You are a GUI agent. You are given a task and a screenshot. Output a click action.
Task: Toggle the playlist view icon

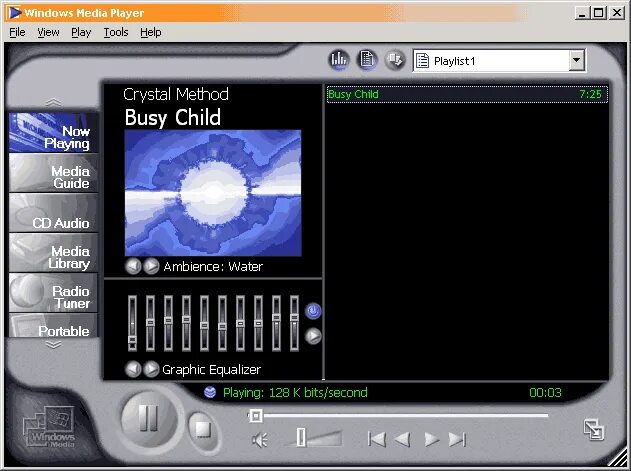[x=367, y=60]
